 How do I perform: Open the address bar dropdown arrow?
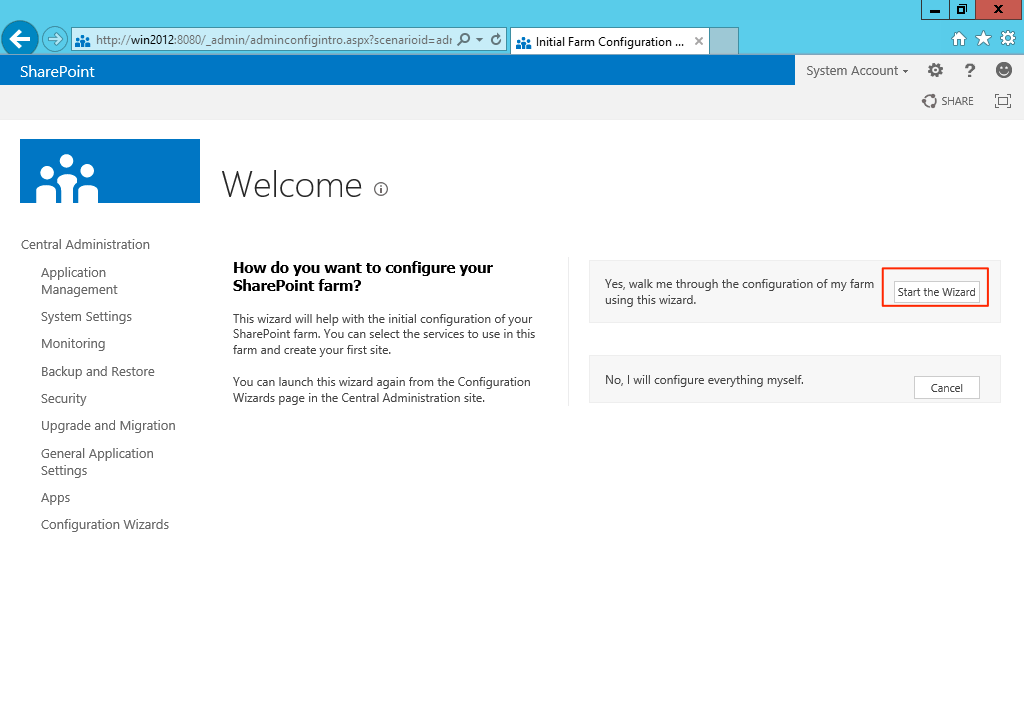pyautogui.click(x=480, y=40)
